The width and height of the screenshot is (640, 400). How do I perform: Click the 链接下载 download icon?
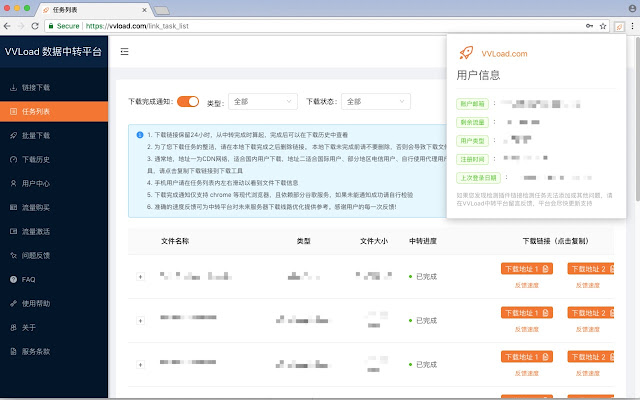point(13,87)
